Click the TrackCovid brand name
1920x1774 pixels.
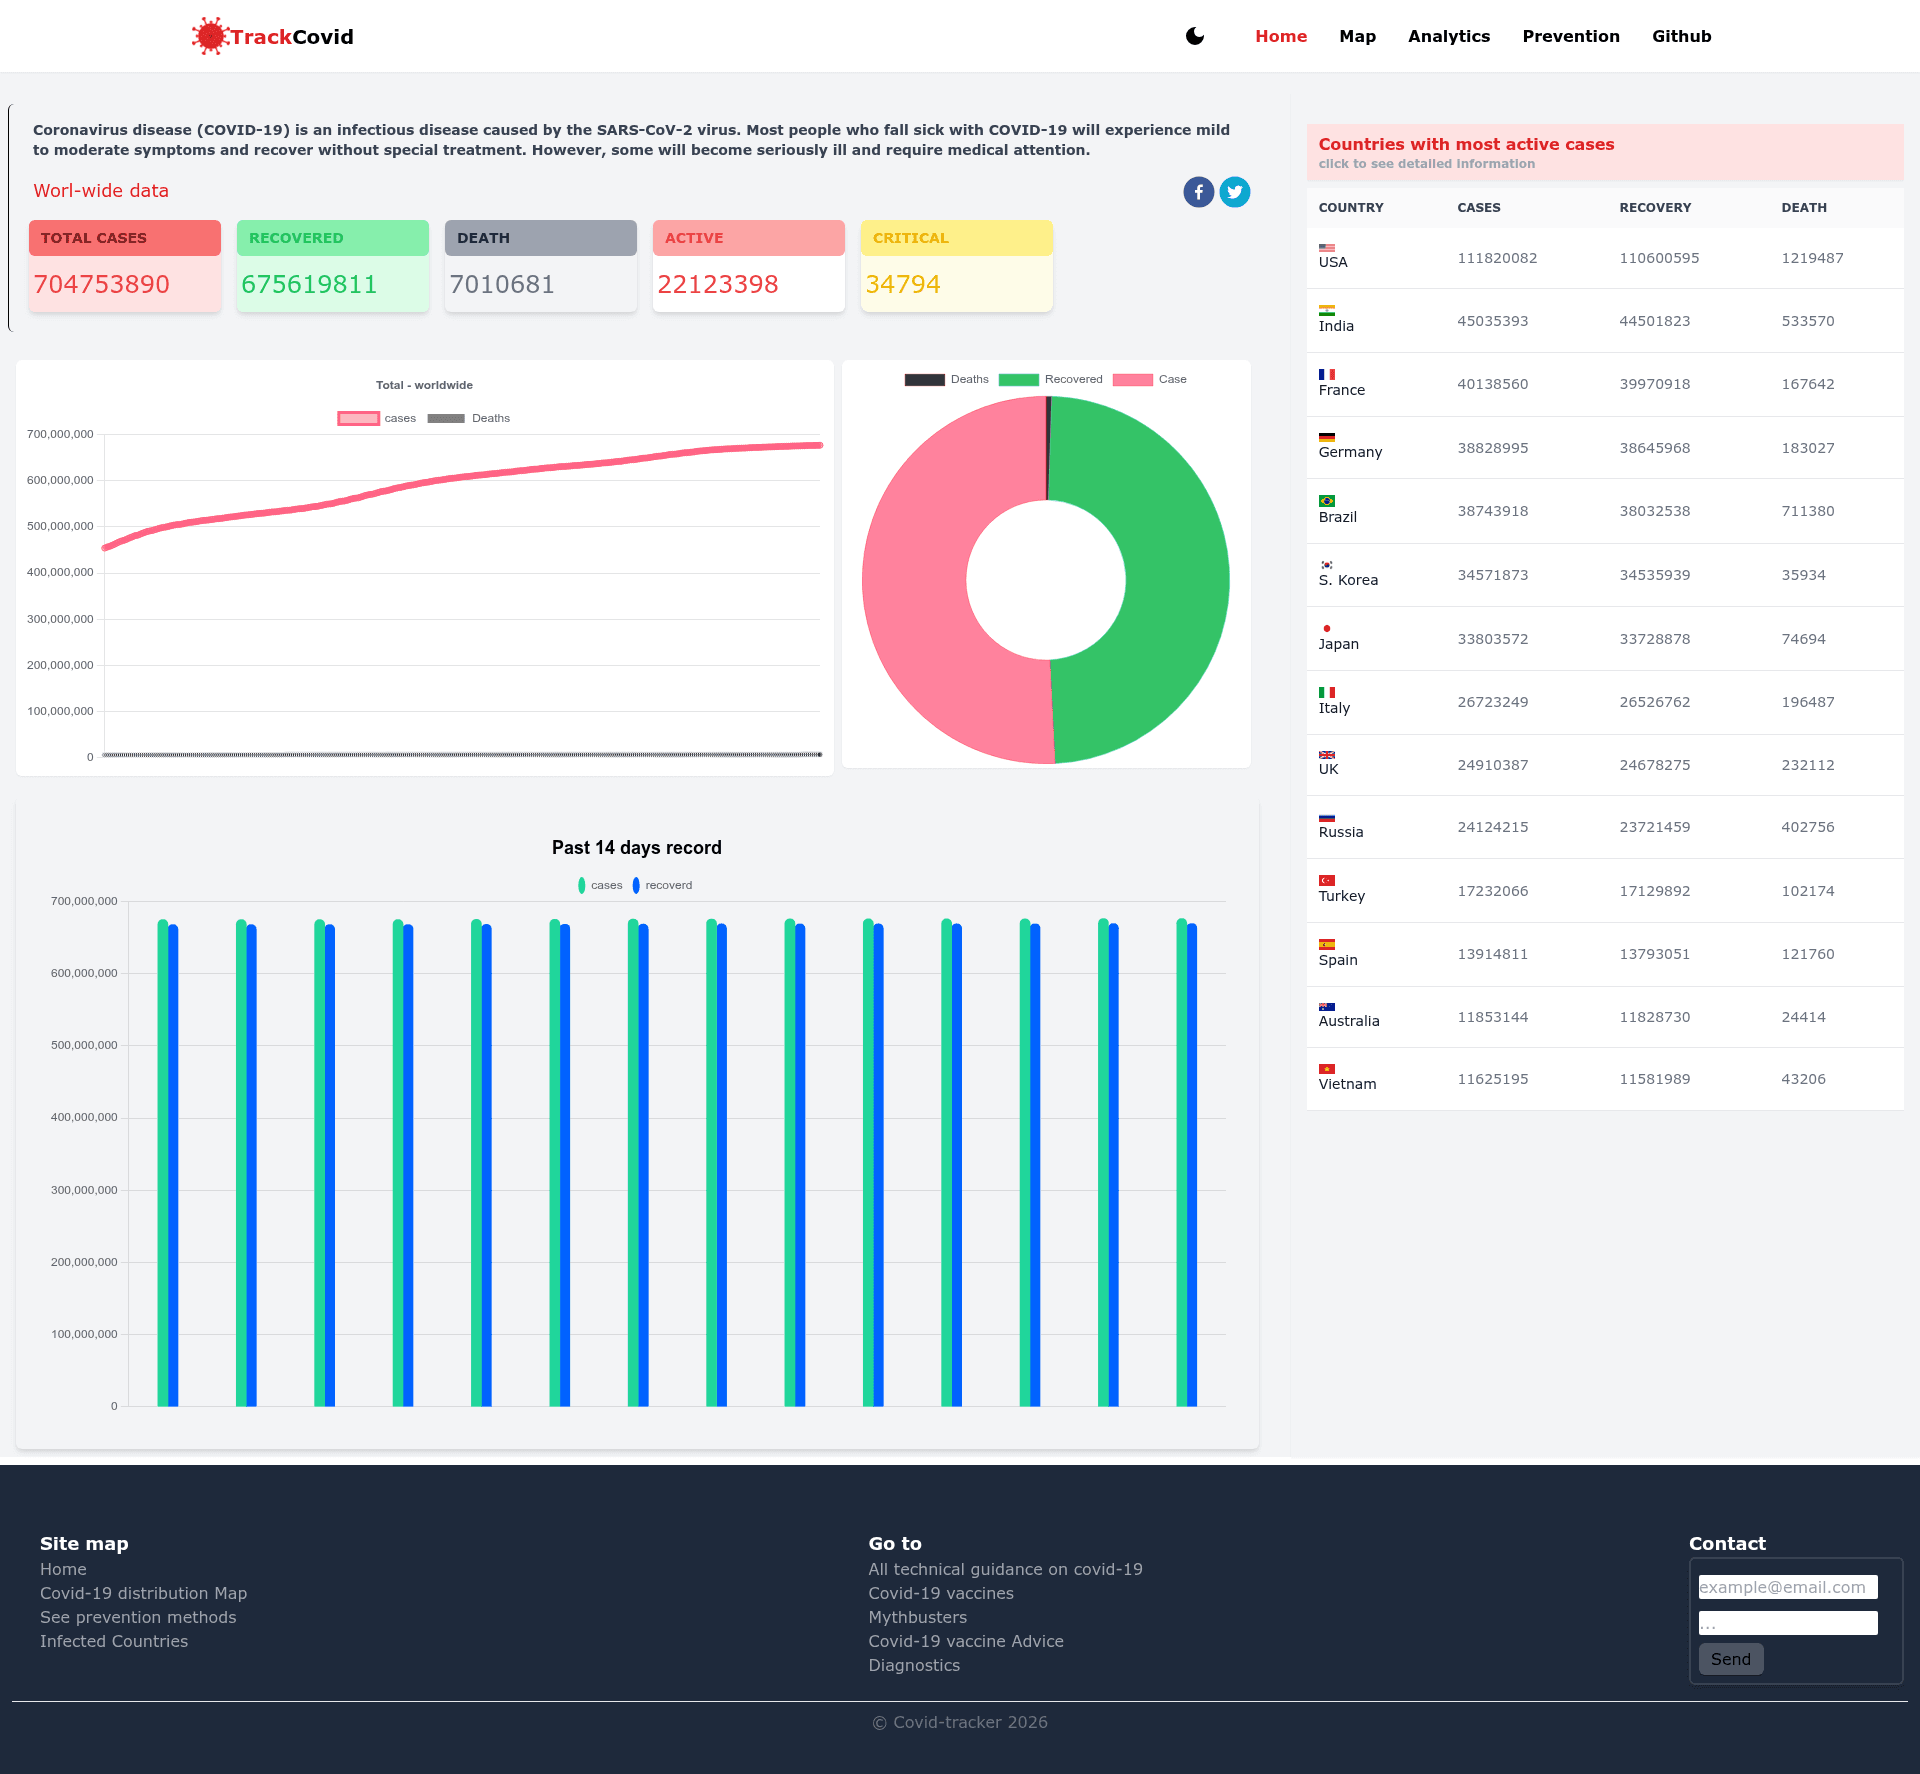292,37
